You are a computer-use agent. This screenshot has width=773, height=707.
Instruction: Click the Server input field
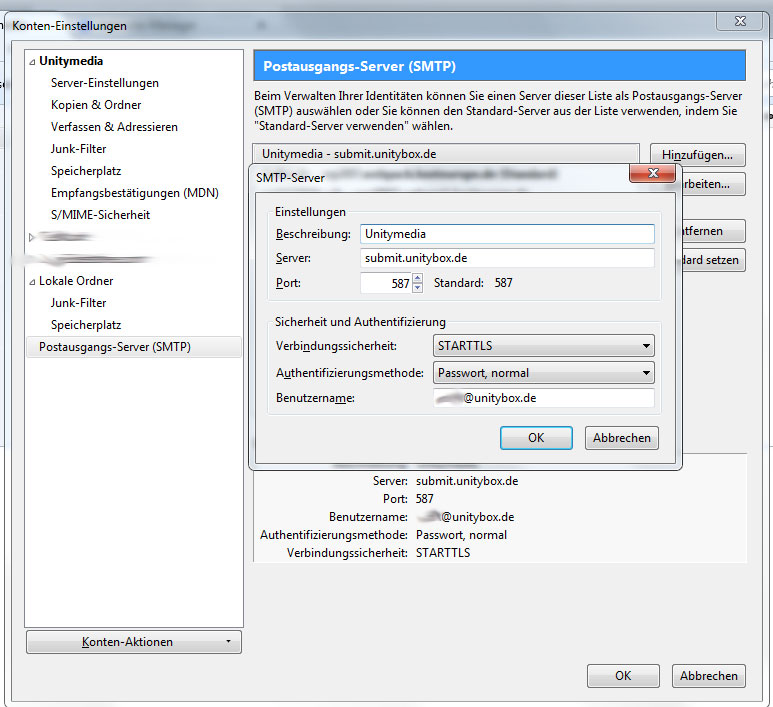(x=507, y=258)
